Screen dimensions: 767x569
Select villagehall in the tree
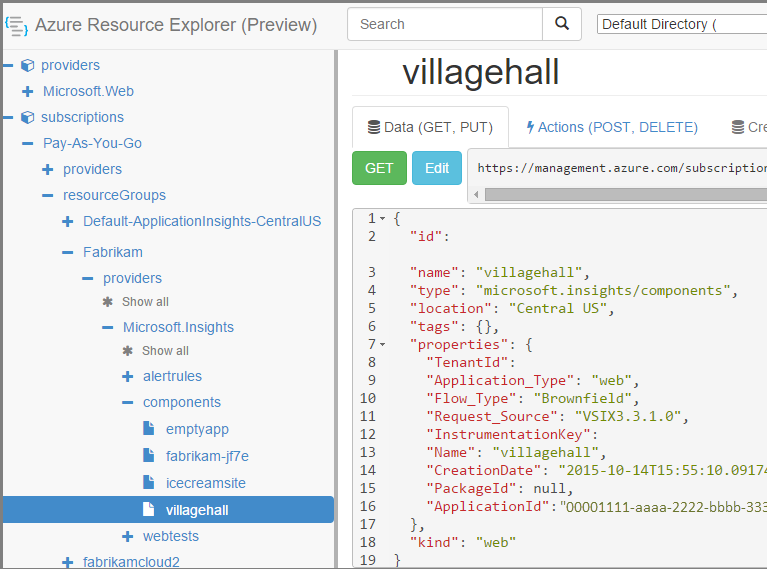tap(197, 510)
